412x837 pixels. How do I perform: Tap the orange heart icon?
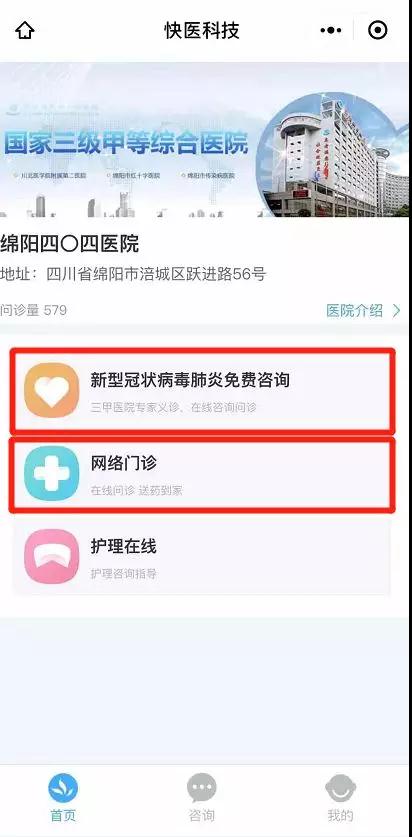click(x=52, y=391)
